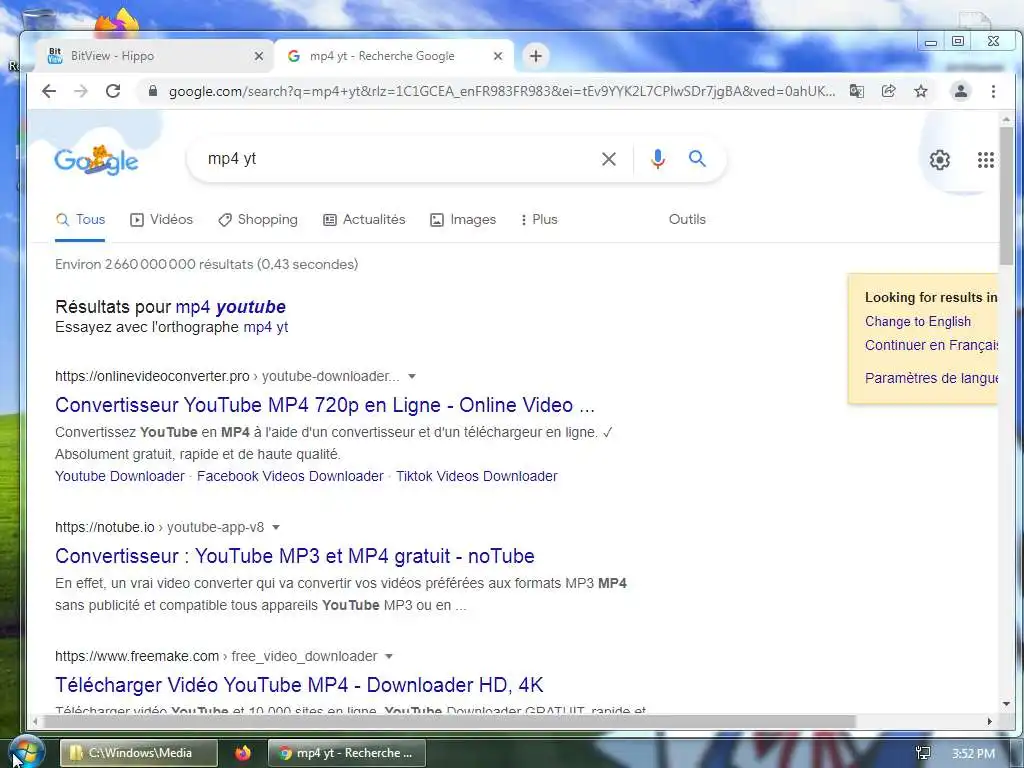This screenshot has width=1024, height=768.
Task: Open a new browser tab
Action: click(536, 56)
